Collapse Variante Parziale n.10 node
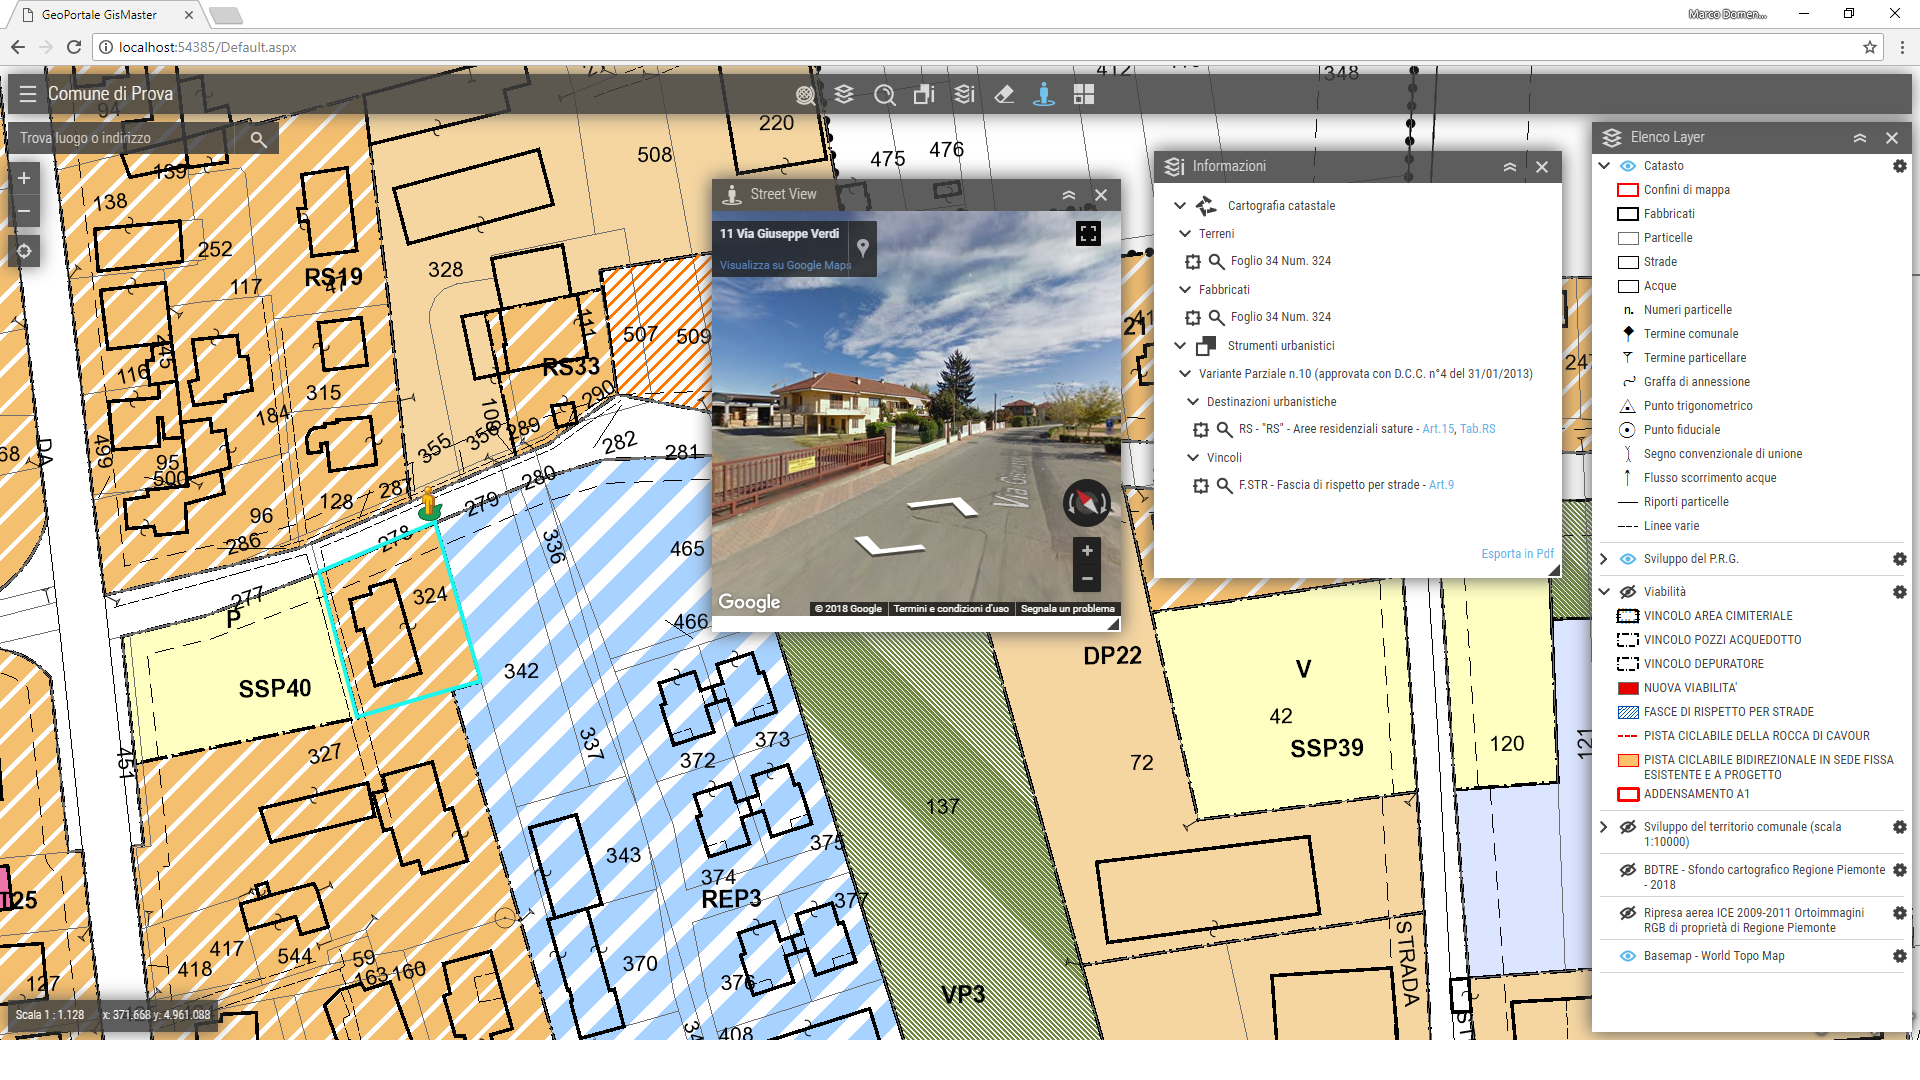This screenshot has width=1920, height=1080. coord(1185,374)
